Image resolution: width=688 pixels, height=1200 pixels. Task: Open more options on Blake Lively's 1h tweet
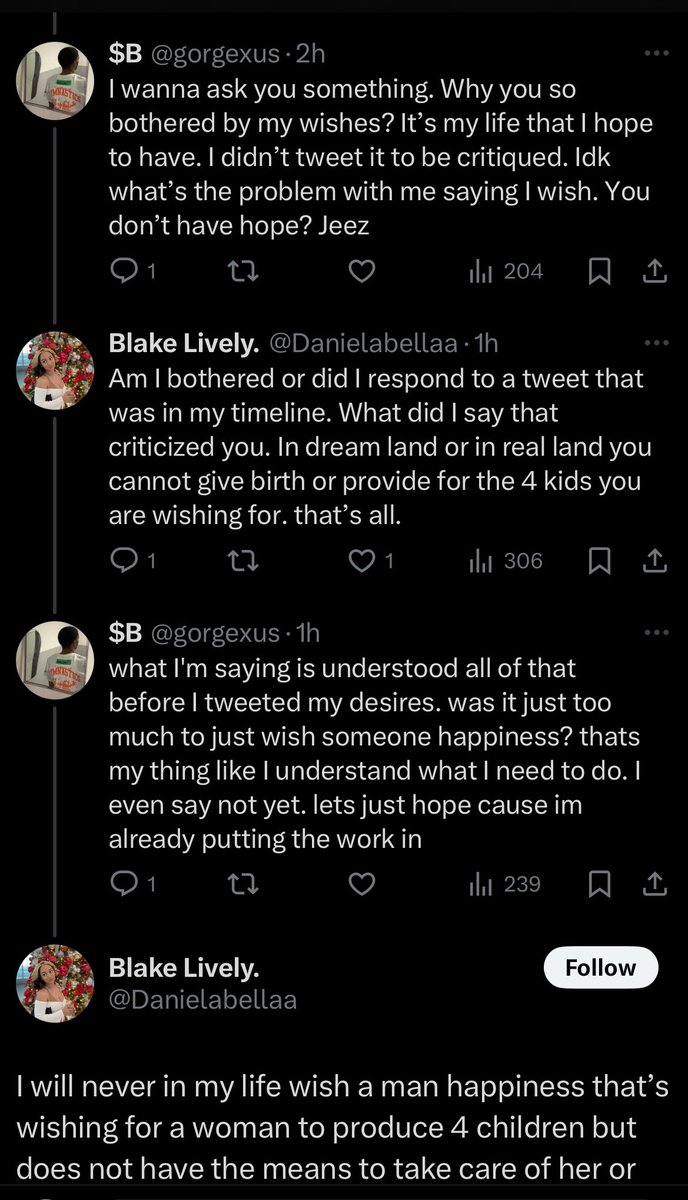point(655,343)
